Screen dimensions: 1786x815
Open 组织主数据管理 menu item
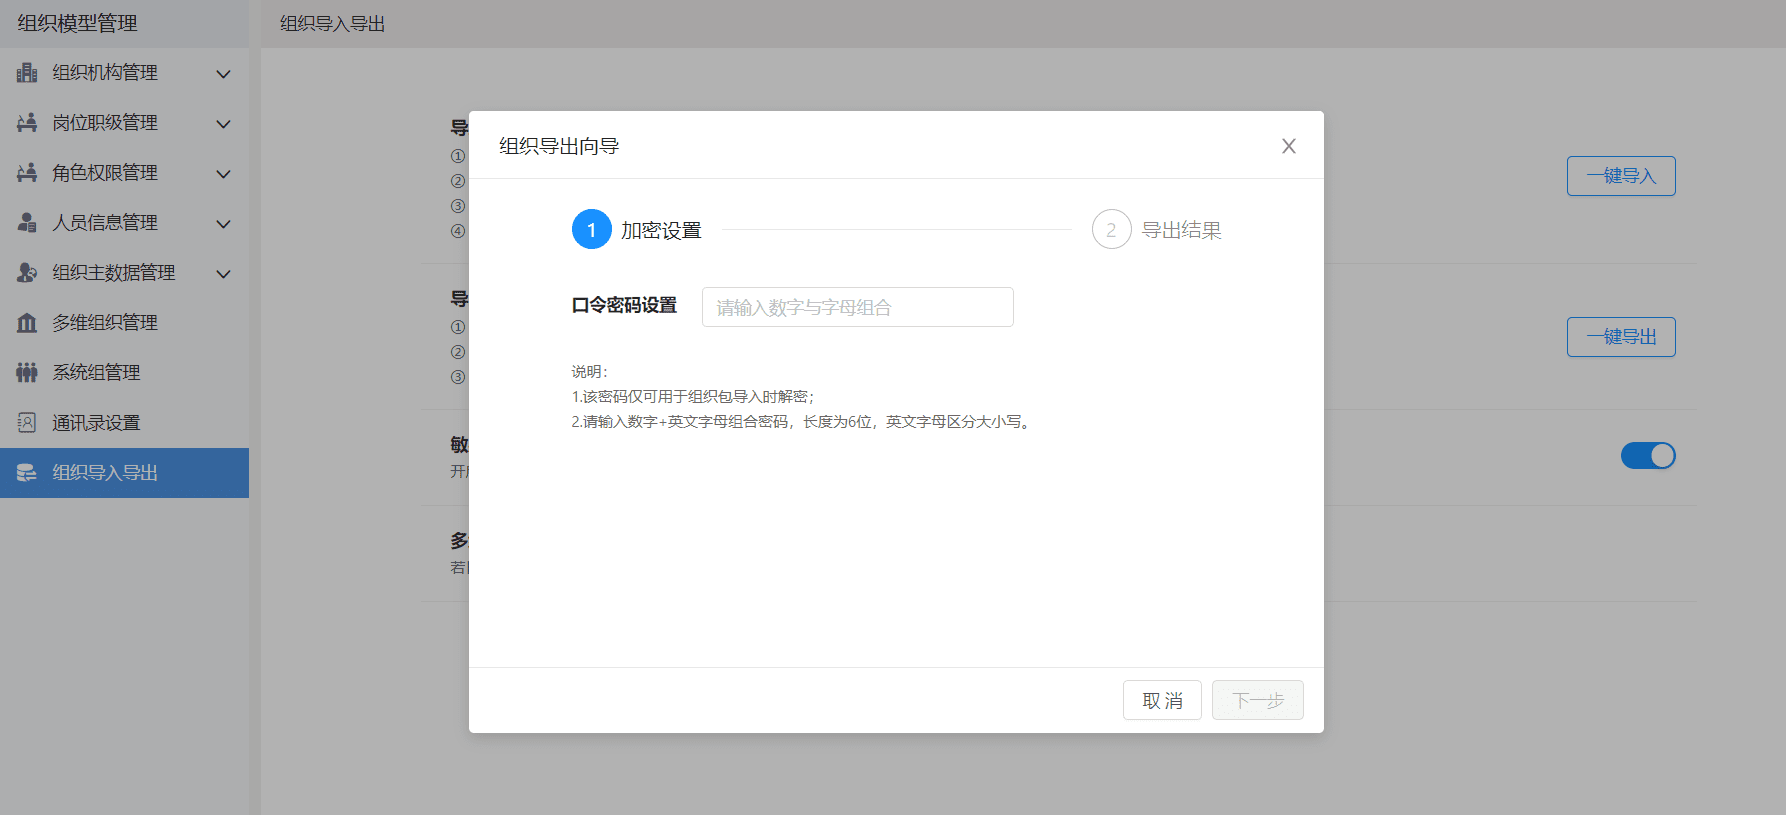tap(124, 273)
